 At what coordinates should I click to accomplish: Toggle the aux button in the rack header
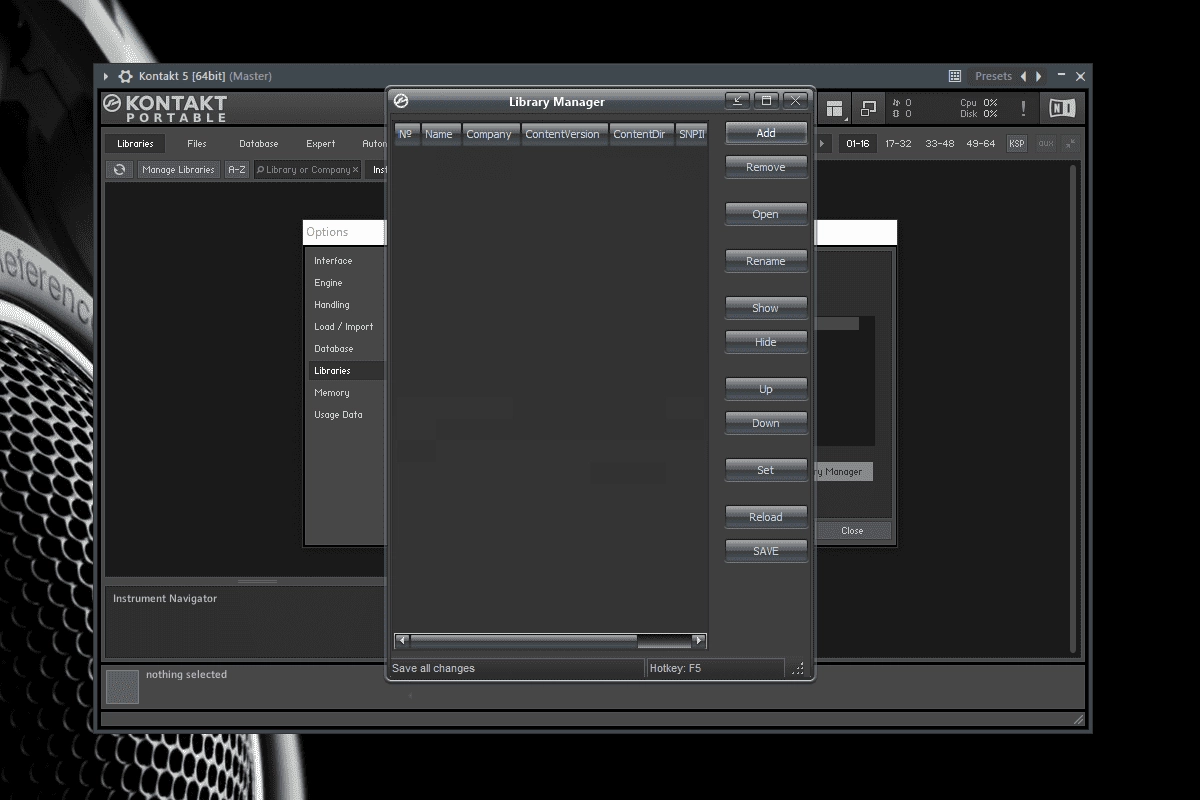click(x=1046, y=144)
